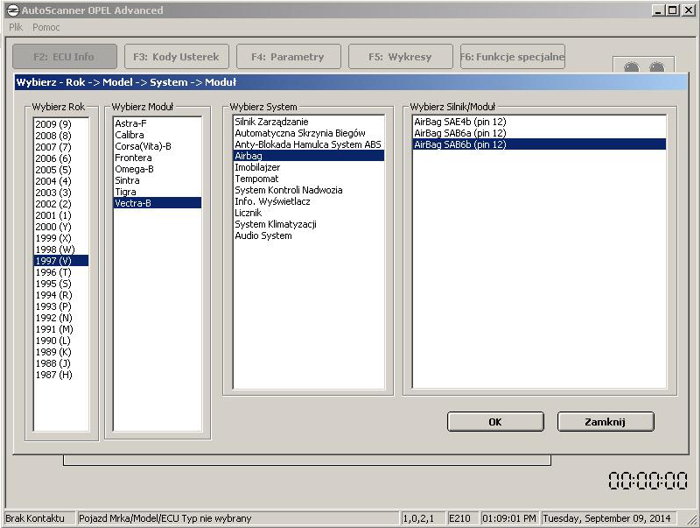Select Imobilajzer from system list
Viewport: 700px width, 528px height.
coord(256,168)
